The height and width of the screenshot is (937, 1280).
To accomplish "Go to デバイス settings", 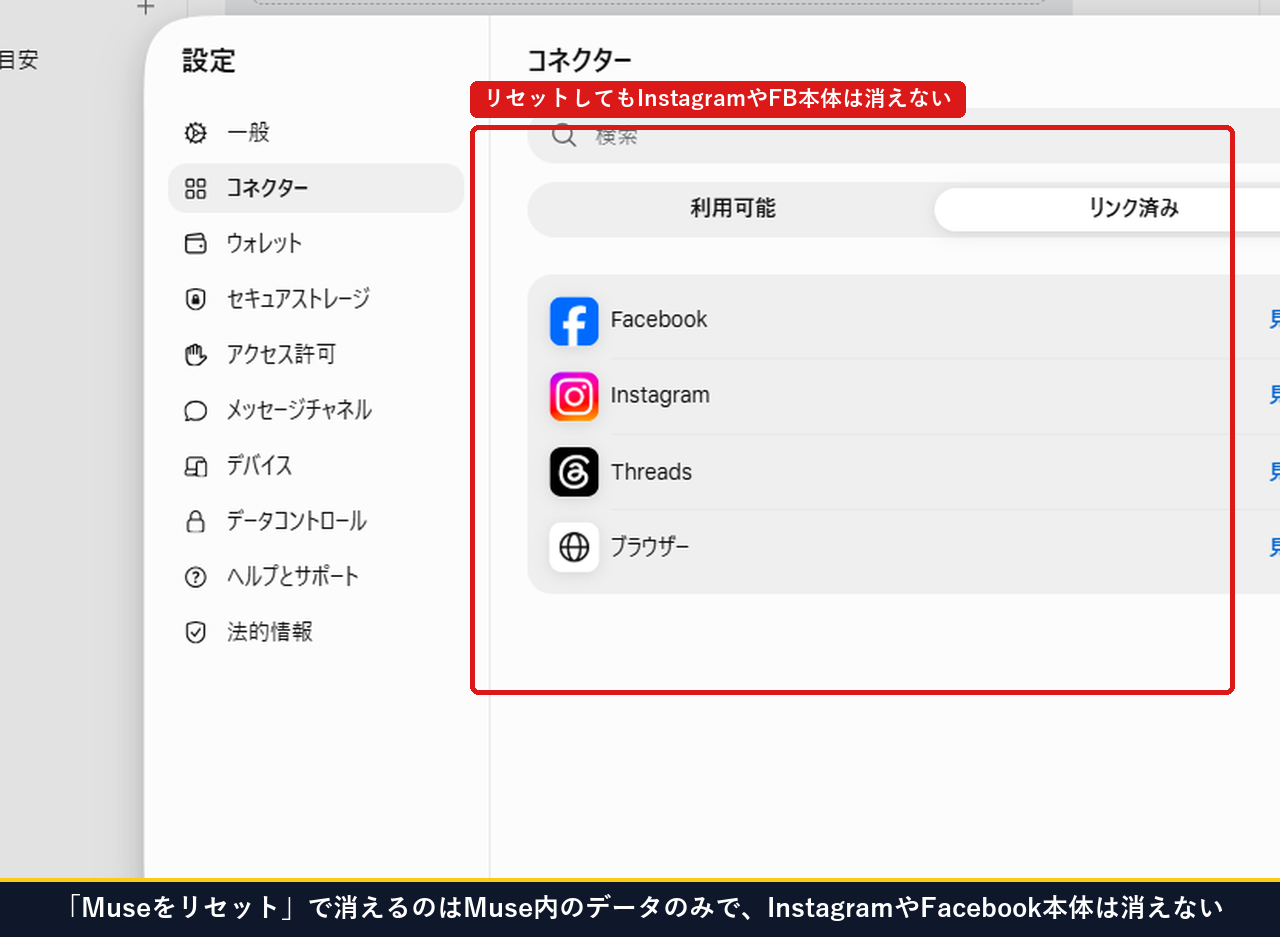I will 316,466.
